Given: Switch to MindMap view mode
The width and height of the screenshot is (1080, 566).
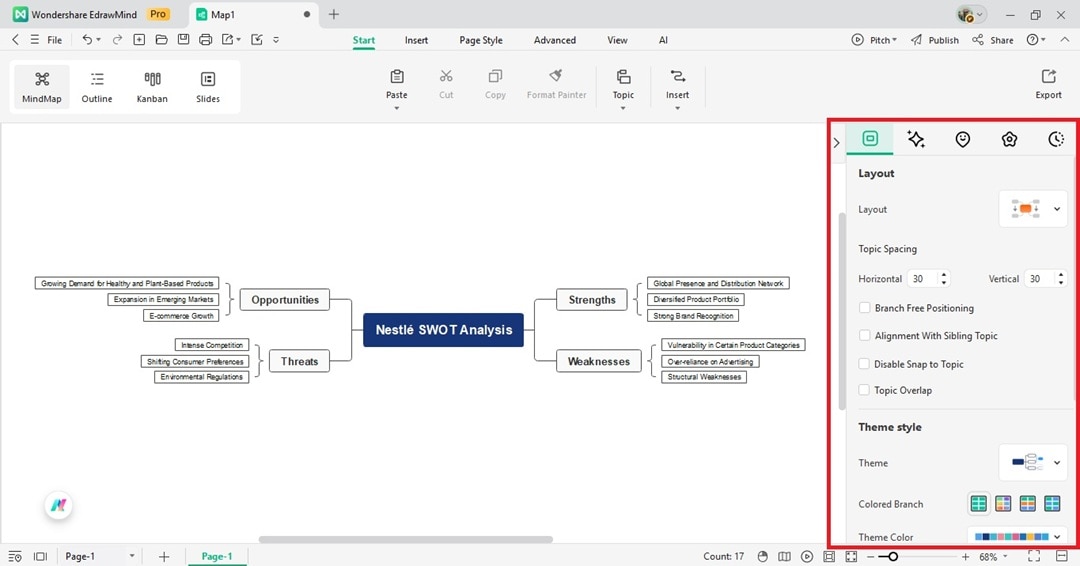Looking at the screenshot, I should 41,87.
